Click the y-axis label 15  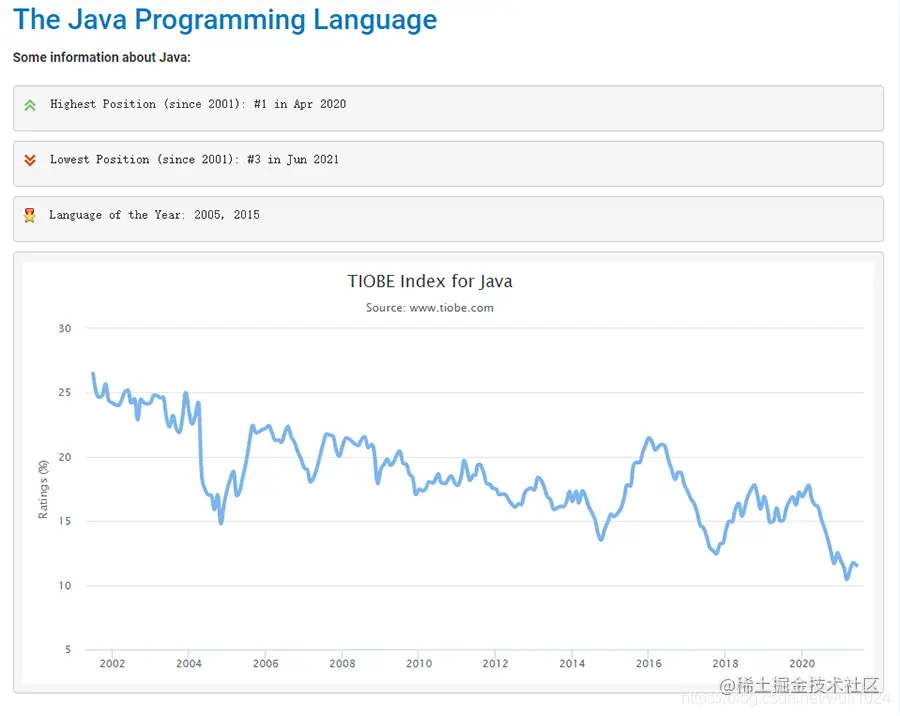tap(65, 521)
